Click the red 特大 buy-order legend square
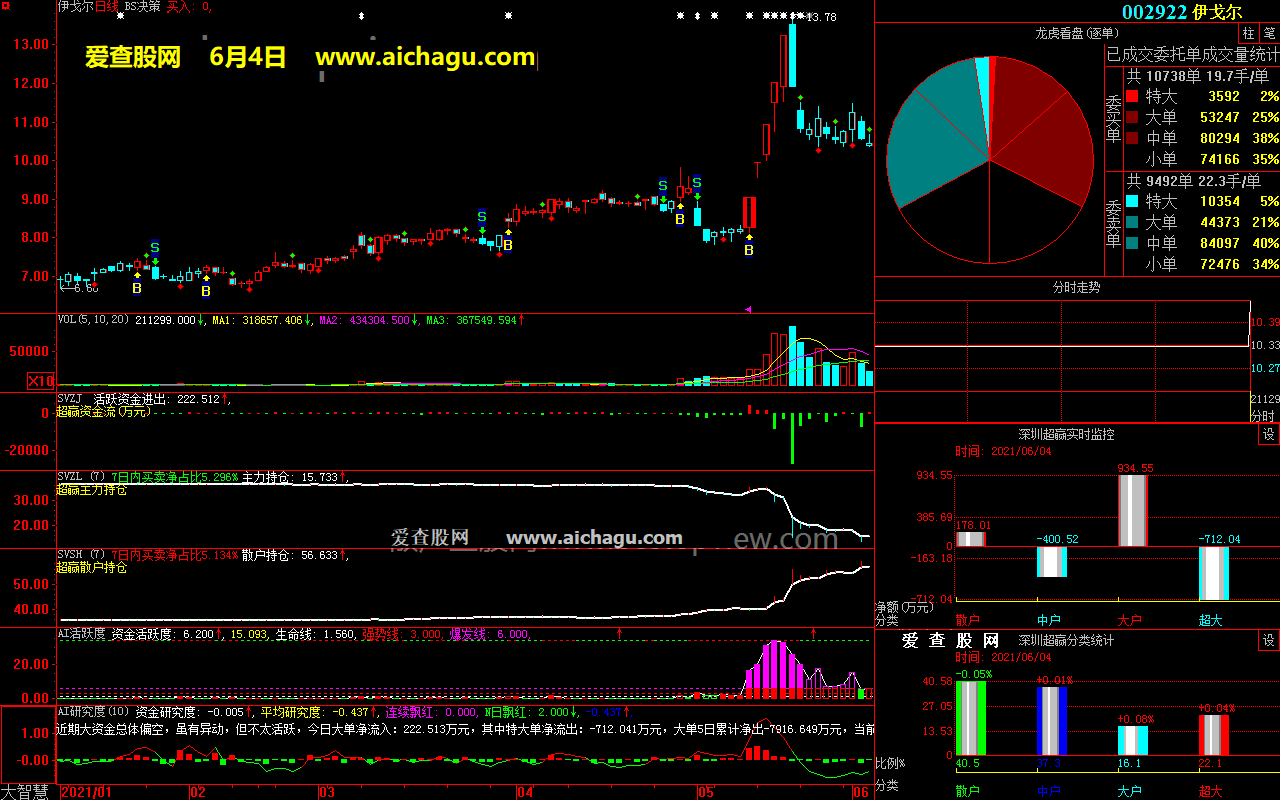 pyautogui.click(x=1132, y=96)
